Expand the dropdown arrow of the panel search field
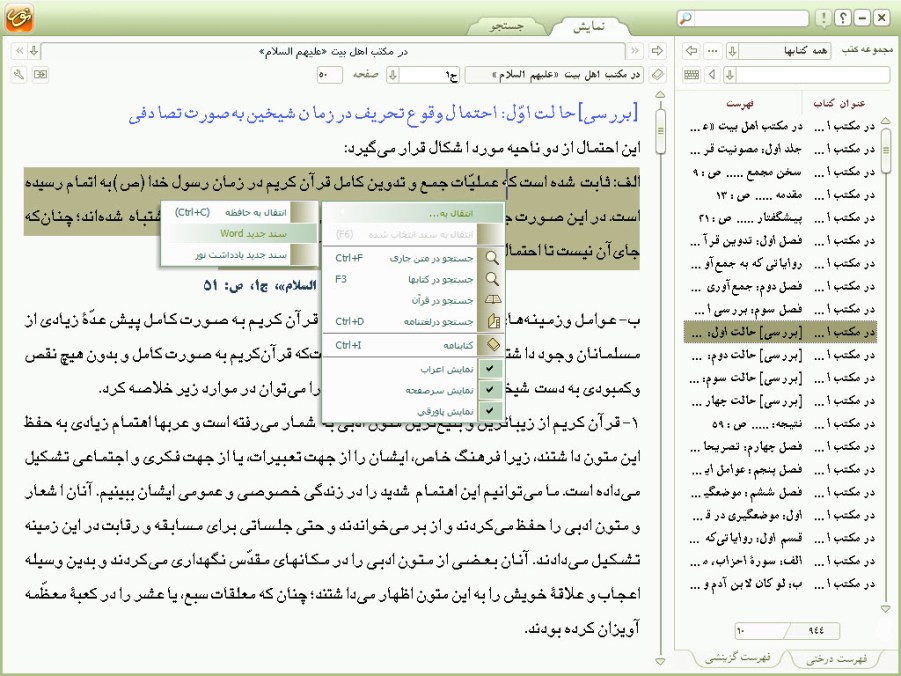Image resolution: width=901 pixels, height=676 pixels. [730, 75]
